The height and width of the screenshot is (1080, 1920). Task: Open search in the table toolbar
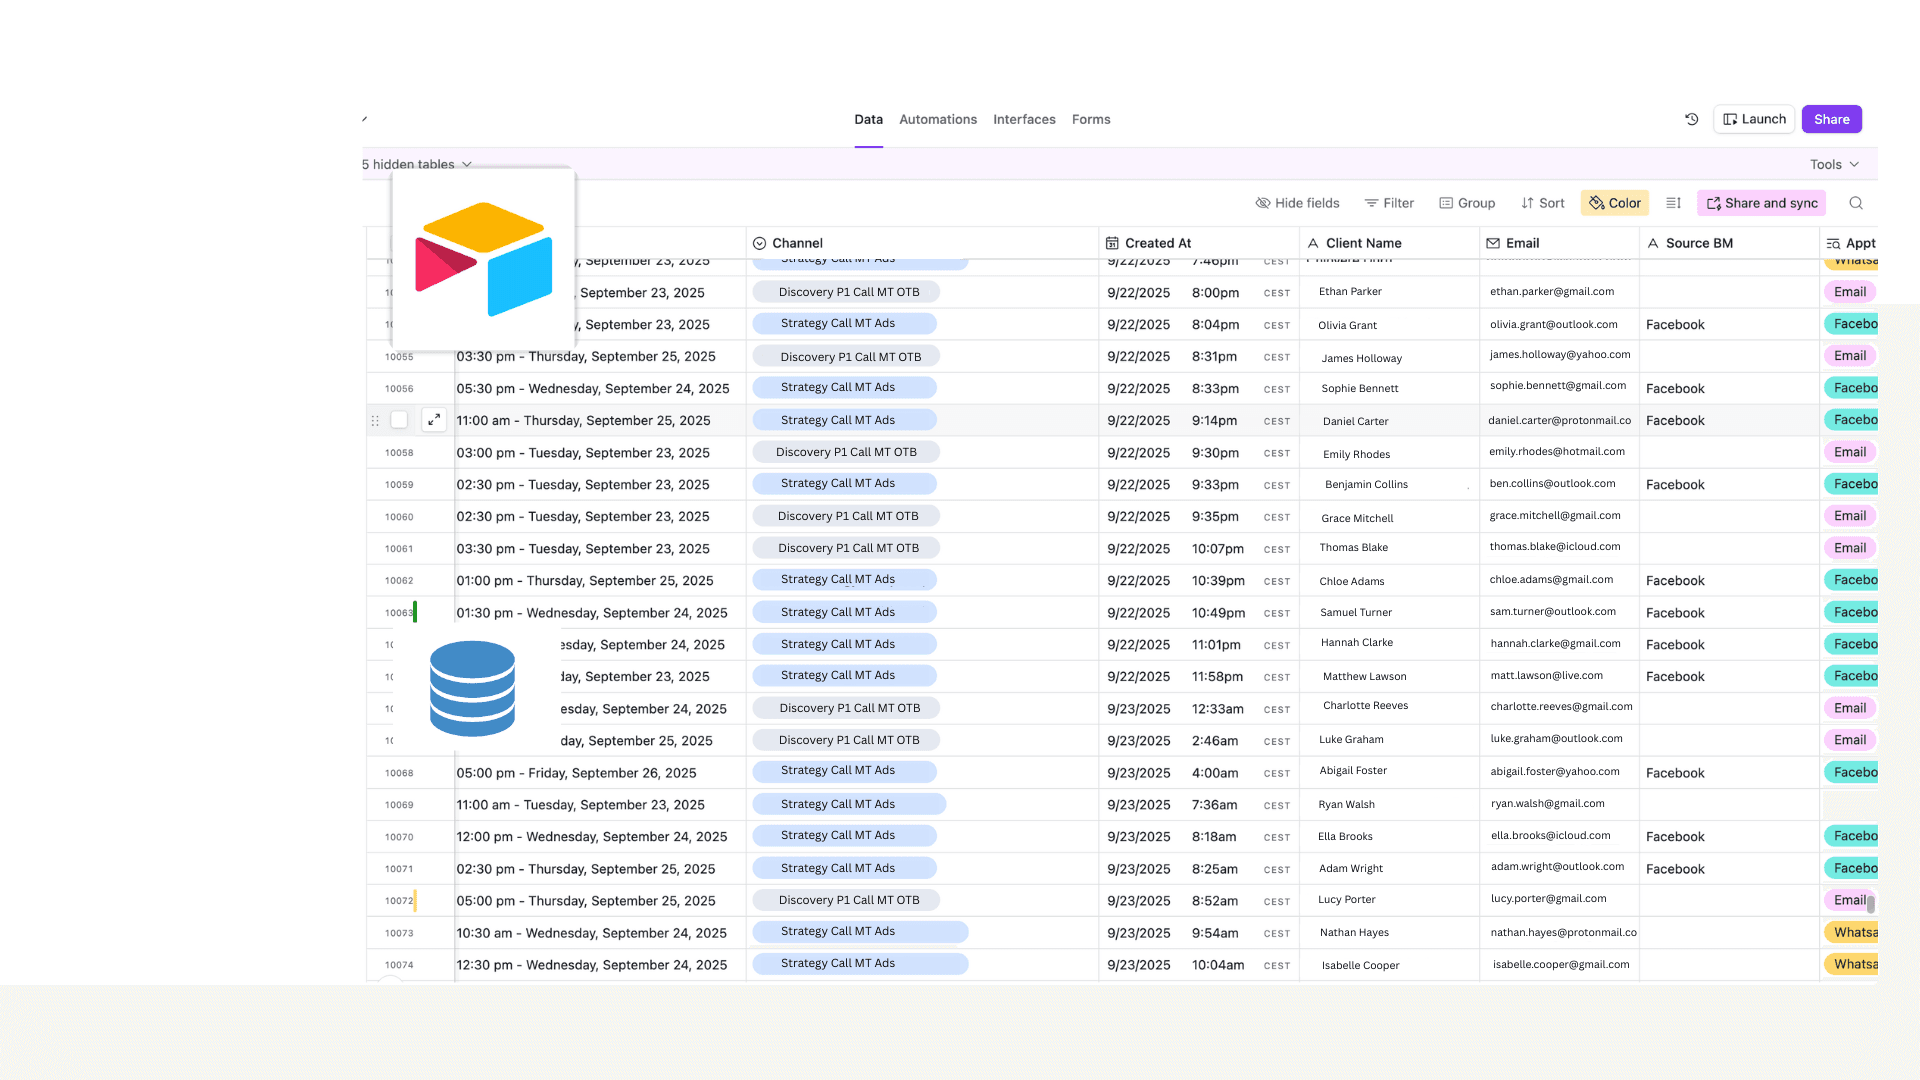click(x=1856, y=203)
